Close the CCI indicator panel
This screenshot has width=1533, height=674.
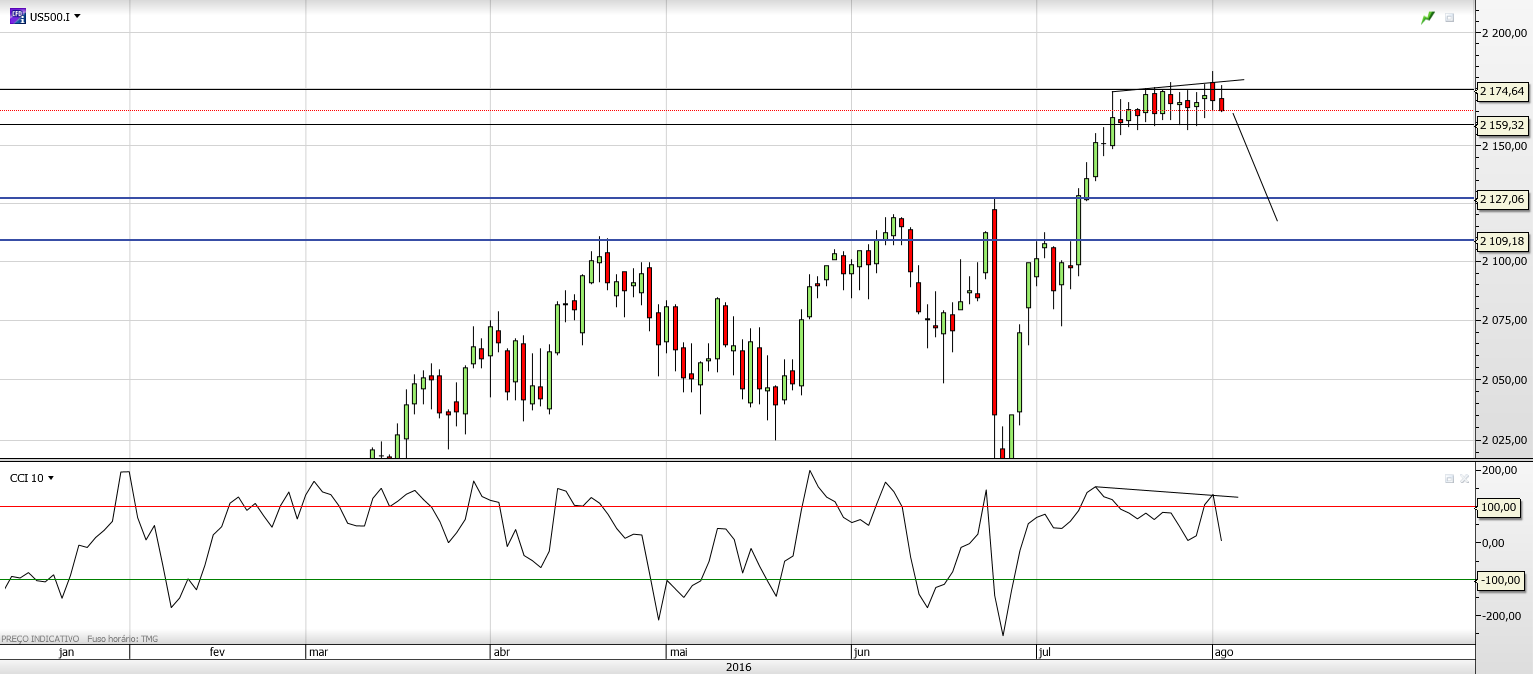tap(1465, 478)
